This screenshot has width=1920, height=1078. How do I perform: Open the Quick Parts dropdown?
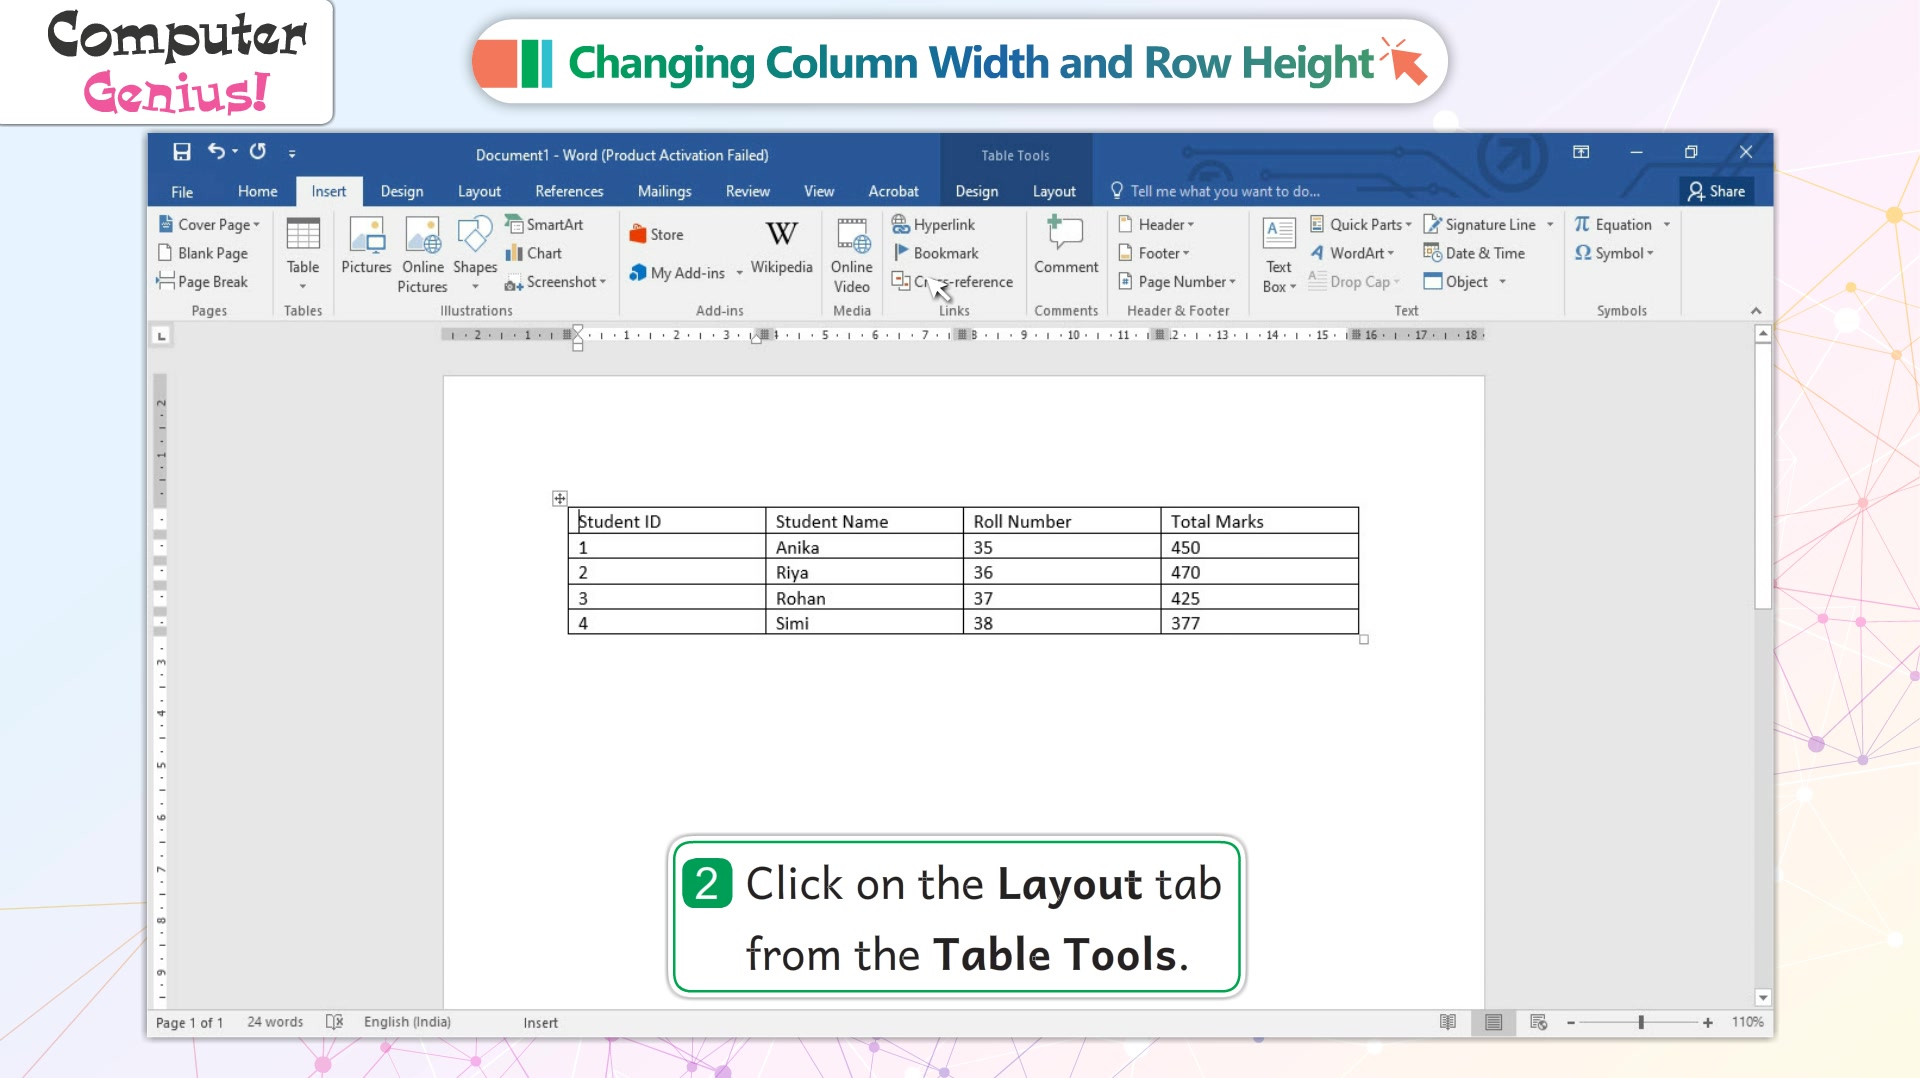coord(1361,224)
